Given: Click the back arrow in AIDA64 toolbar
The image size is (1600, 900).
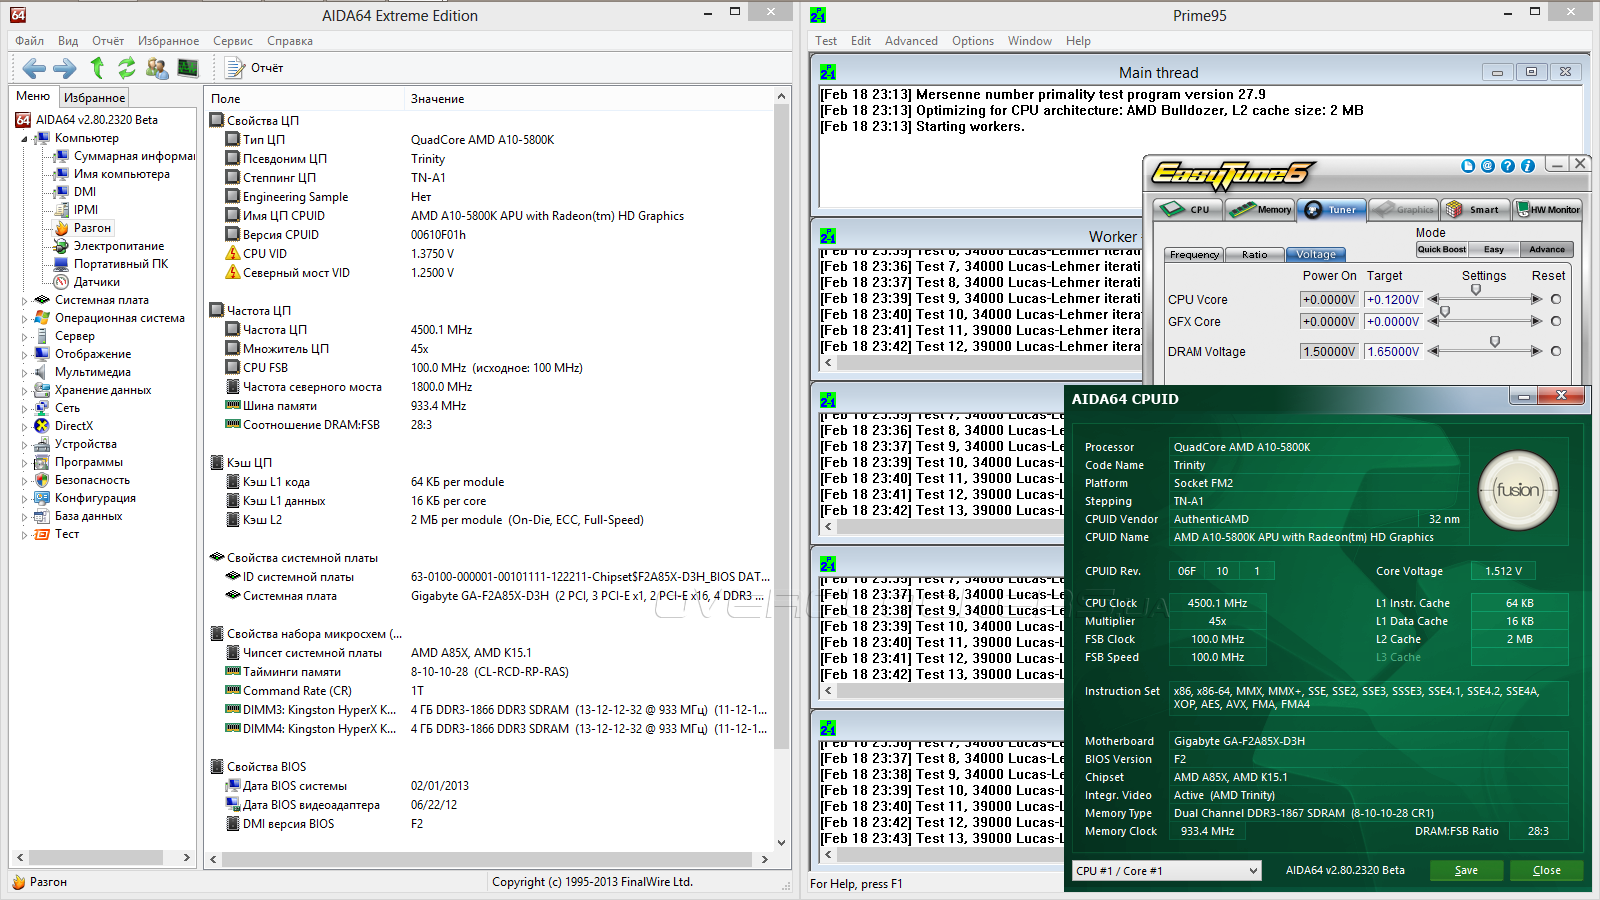Looking at the screenshot, I should point(34,68).
